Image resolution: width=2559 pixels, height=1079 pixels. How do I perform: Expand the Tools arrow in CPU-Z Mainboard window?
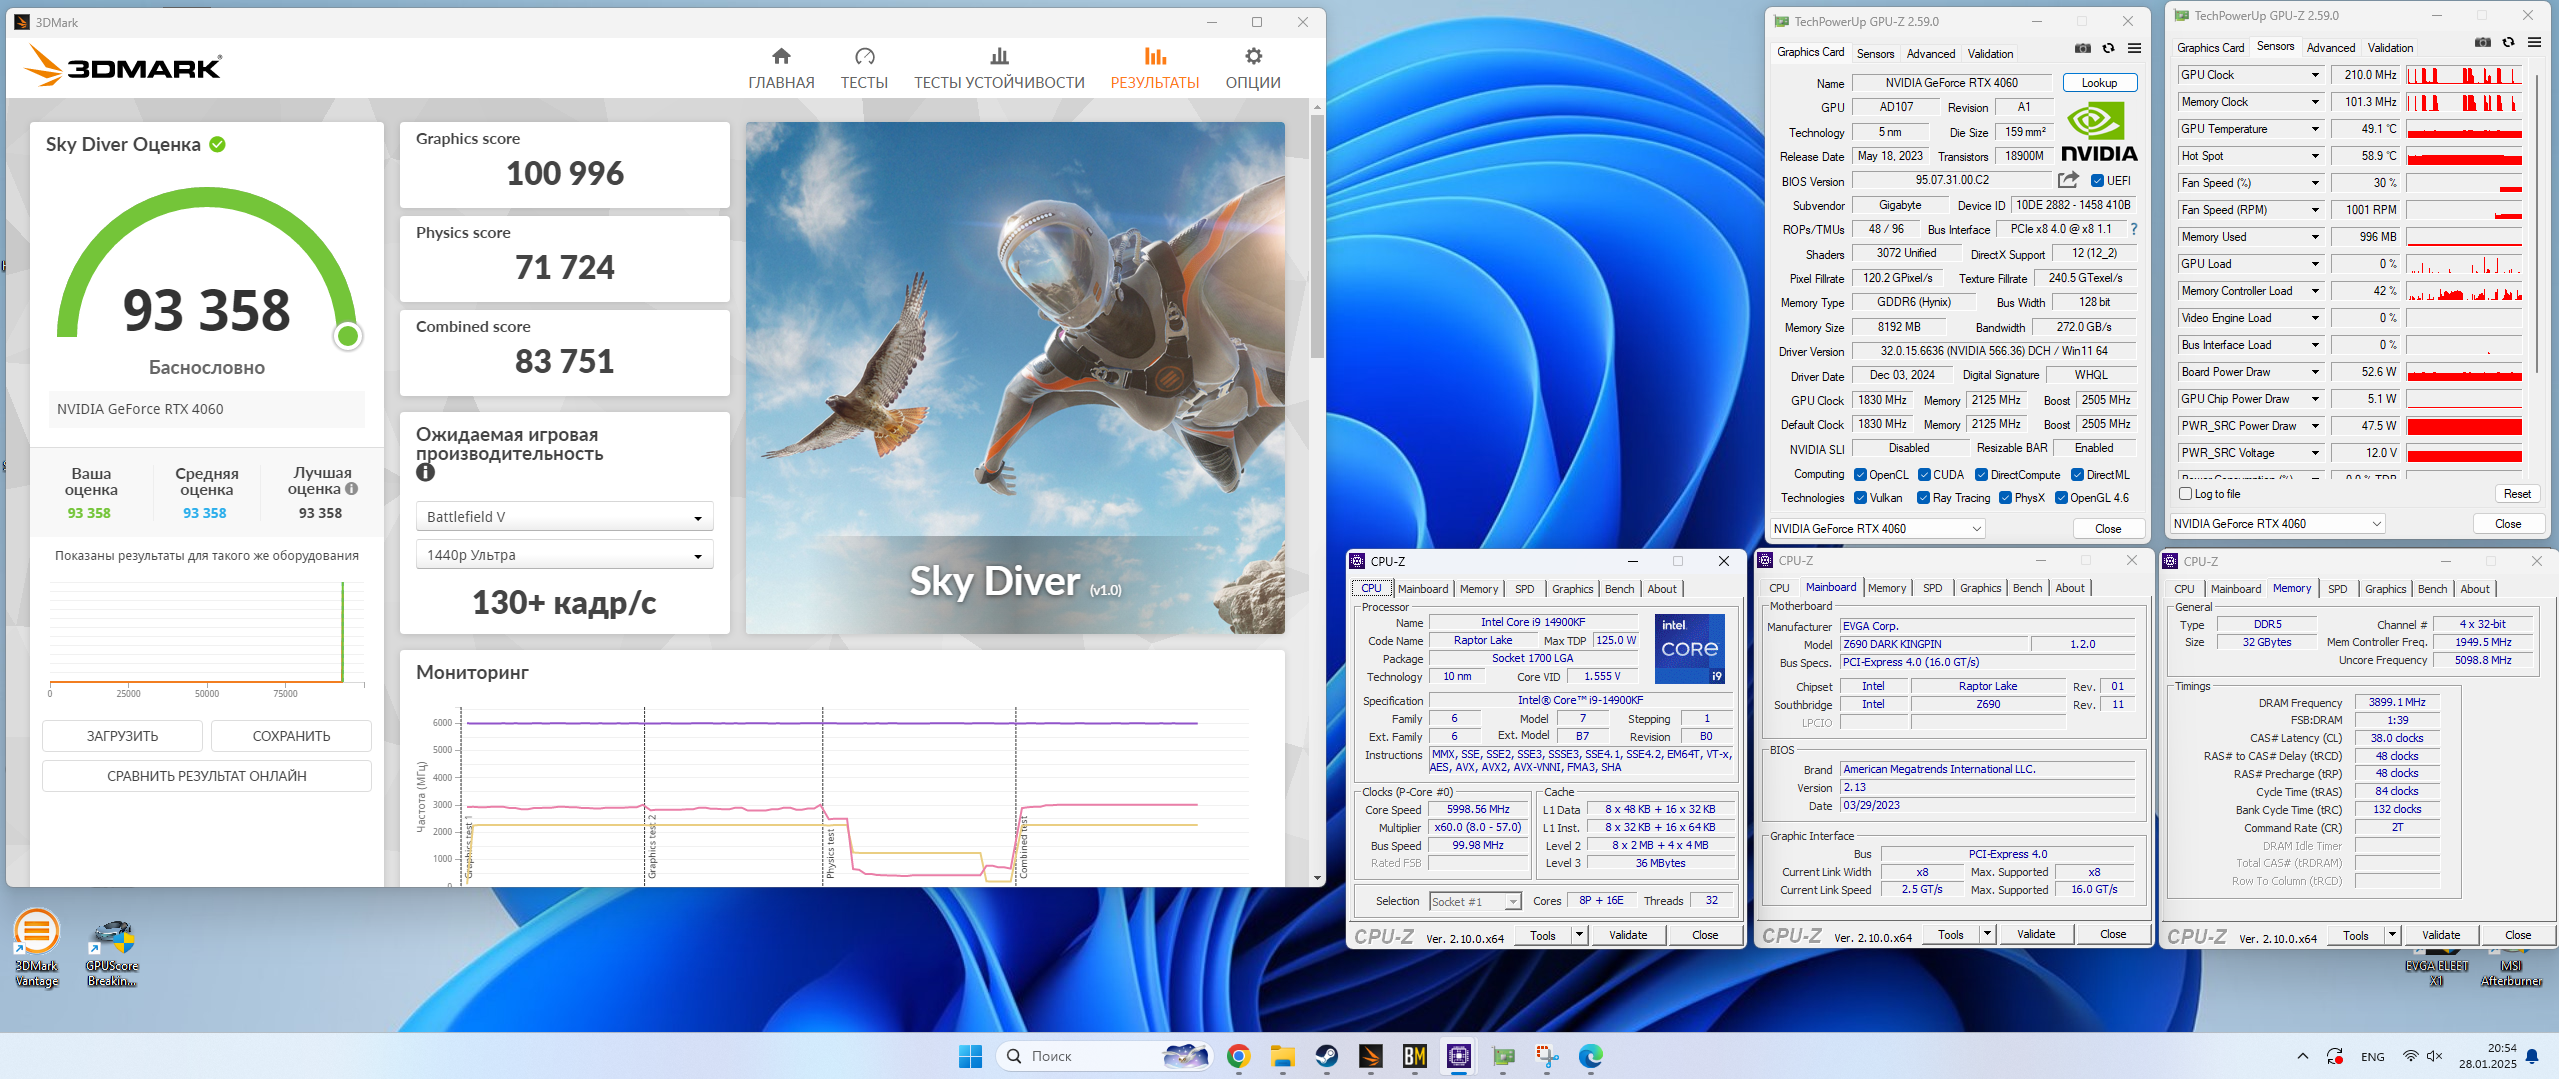pyautogui.click(x=1987, y=935)
